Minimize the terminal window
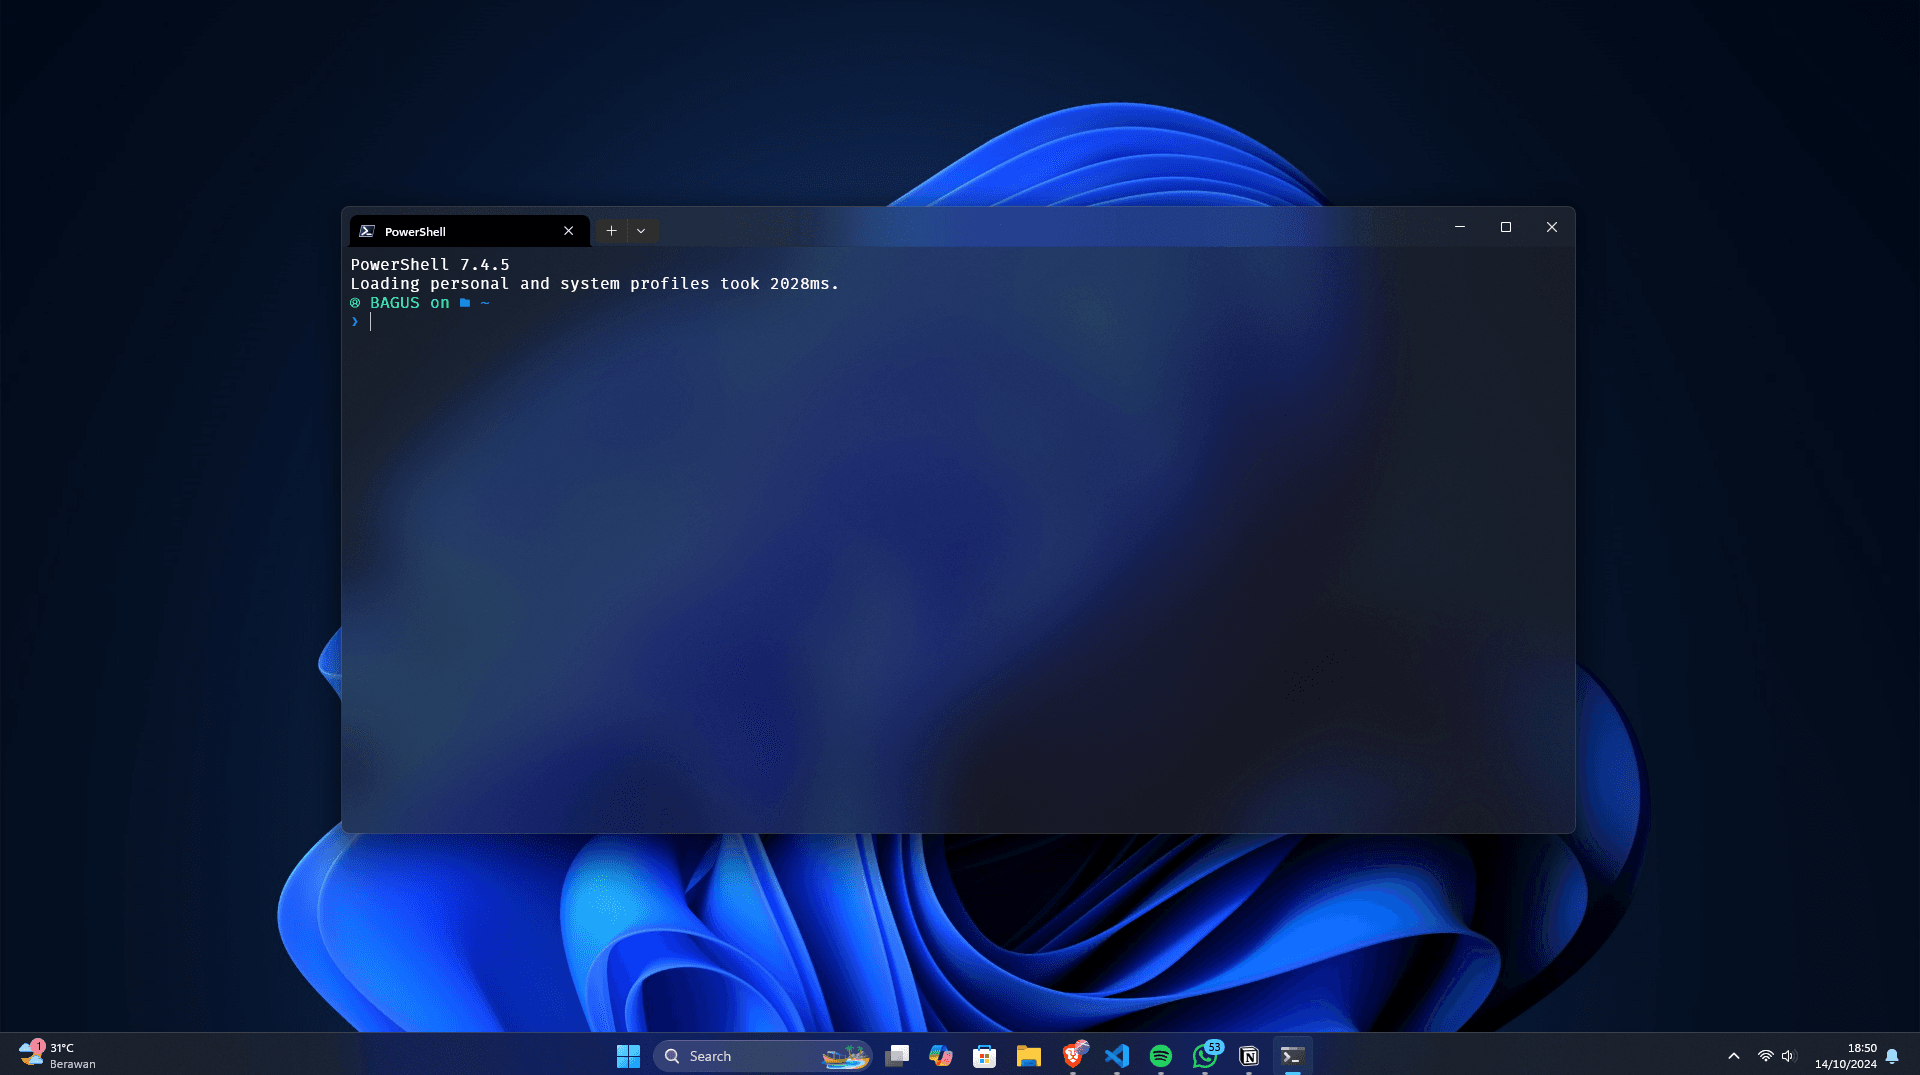The height and width of the screenshot is (1075, 1920). click(x=1460, y=227)
